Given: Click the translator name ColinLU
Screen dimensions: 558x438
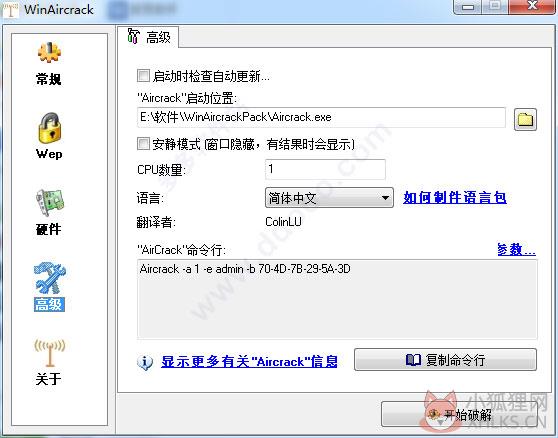Looking at the screenshot, I should [283, 222].
